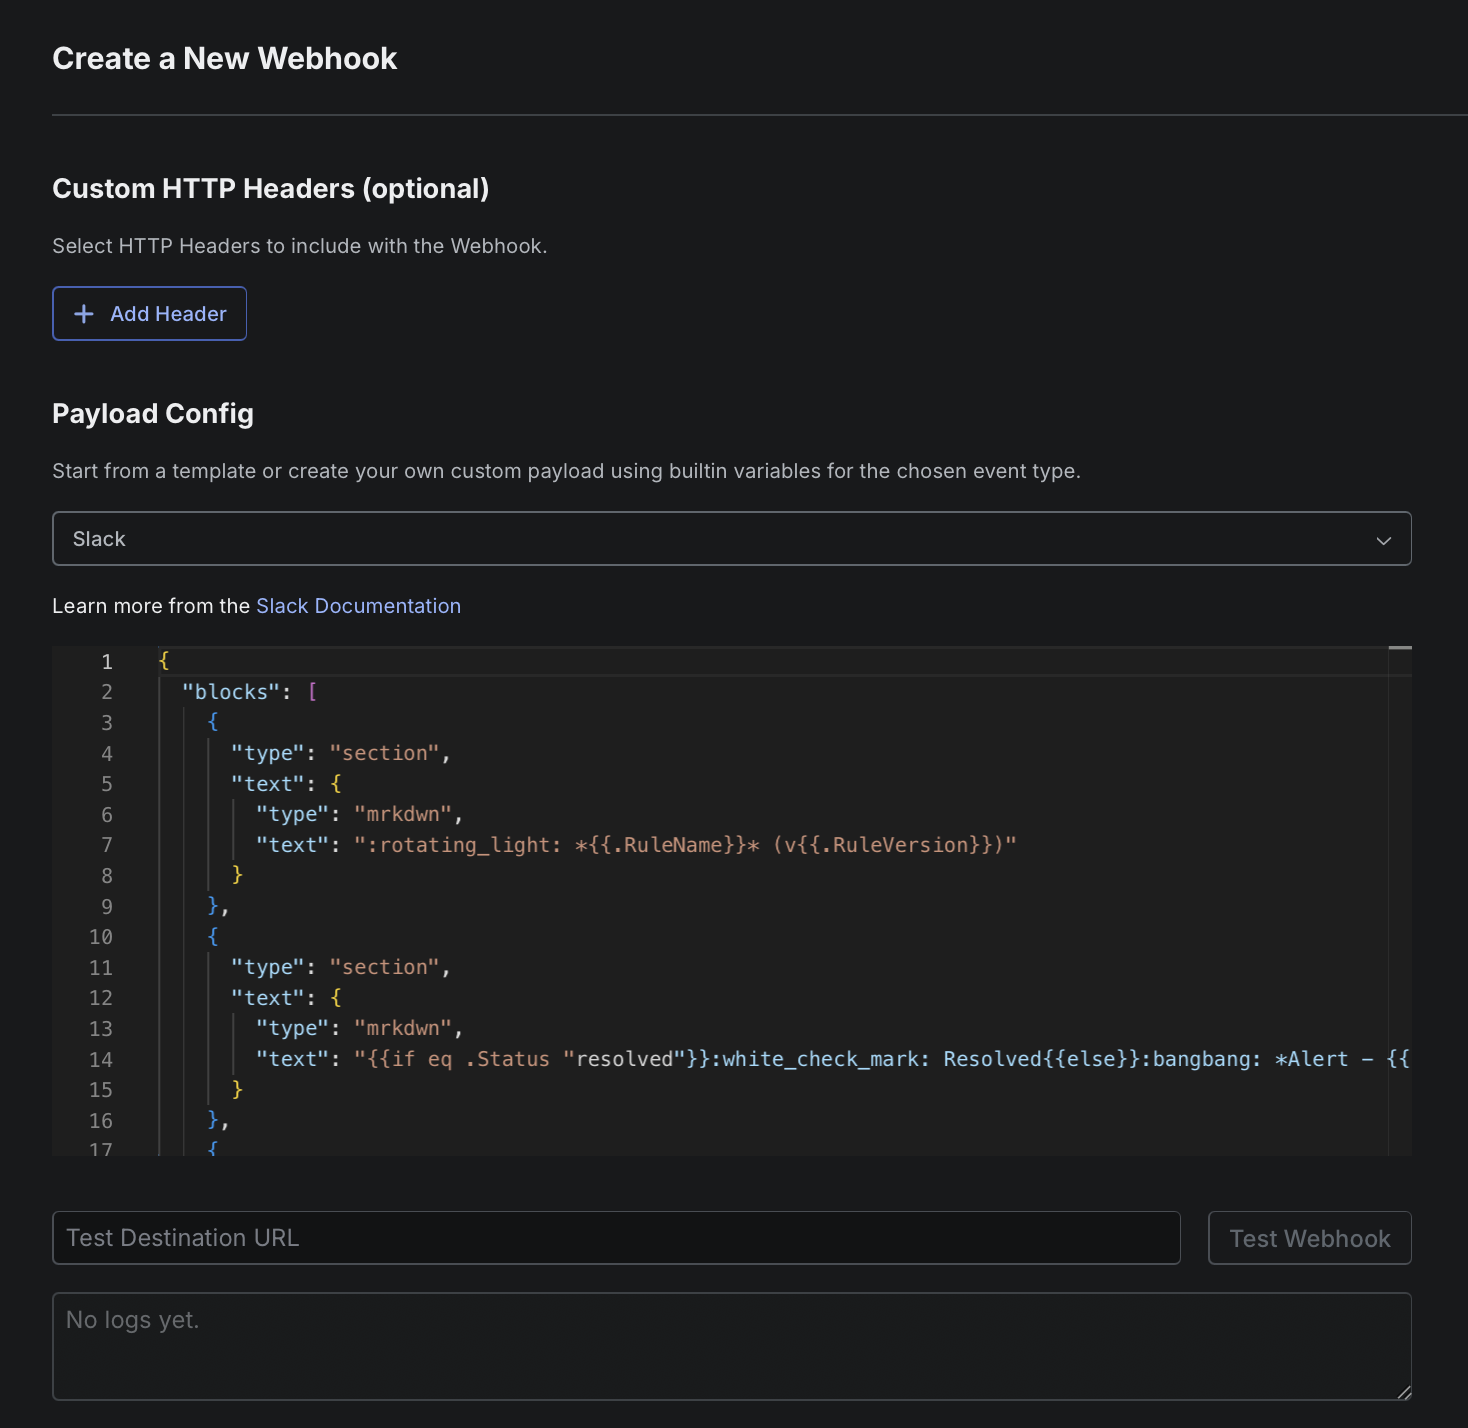Click the resize grip on the logs box

pos(1403,1395)
